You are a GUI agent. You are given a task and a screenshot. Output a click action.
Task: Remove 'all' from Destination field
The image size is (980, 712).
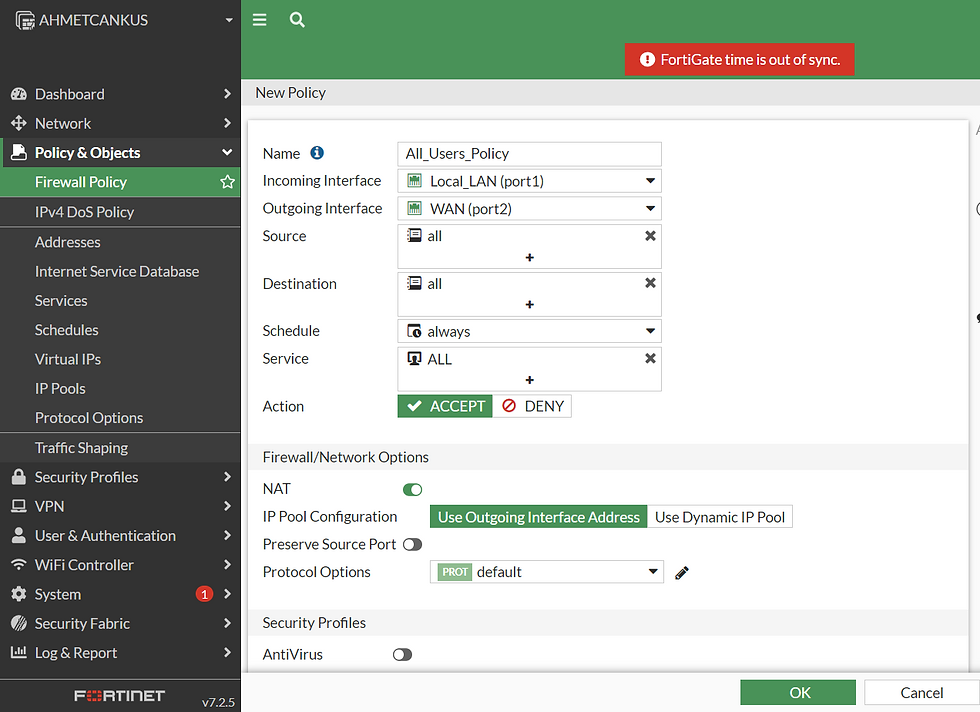coord(650,283)
